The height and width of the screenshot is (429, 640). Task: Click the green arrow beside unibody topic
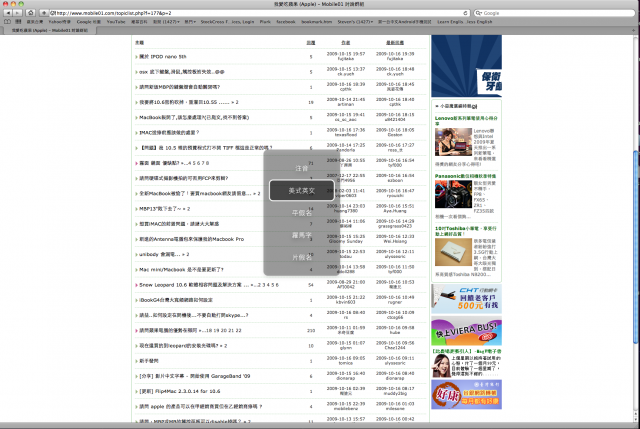(x=136, y=254)
